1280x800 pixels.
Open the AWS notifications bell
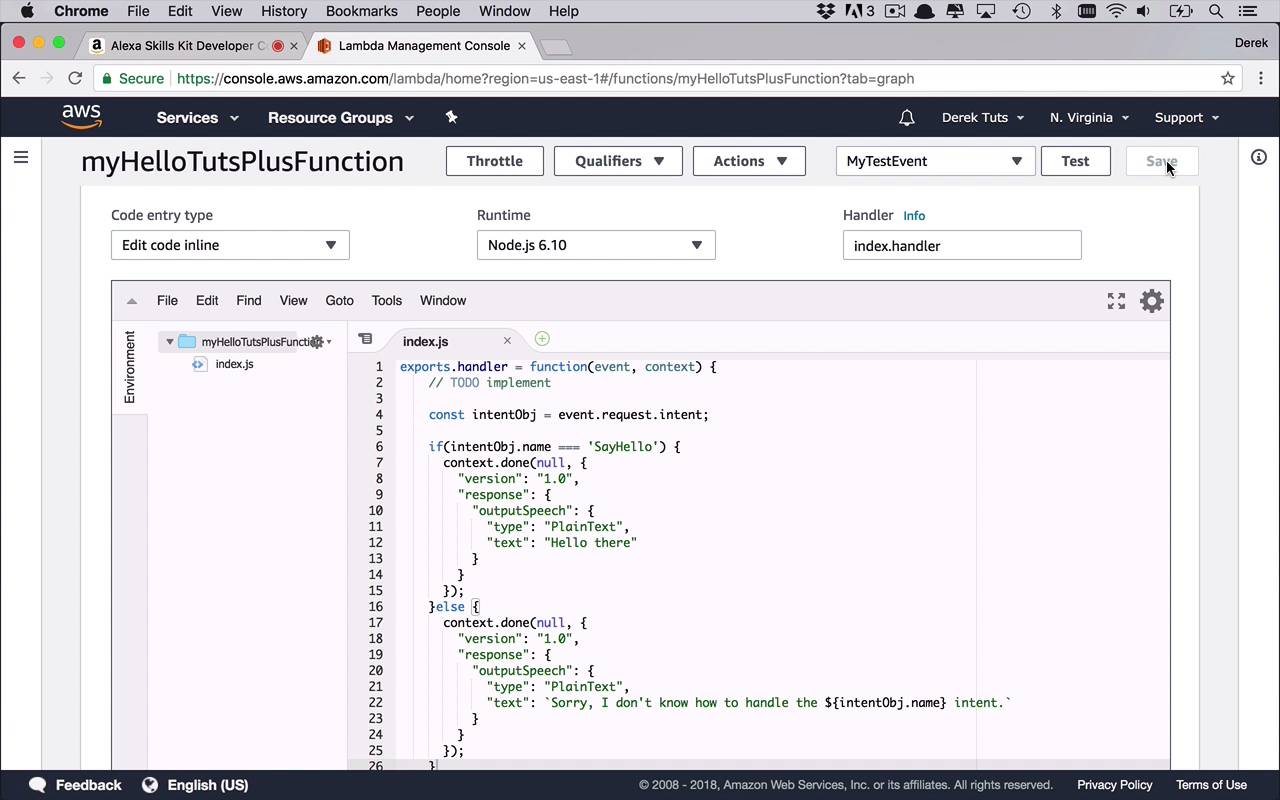tap(906, 118)
